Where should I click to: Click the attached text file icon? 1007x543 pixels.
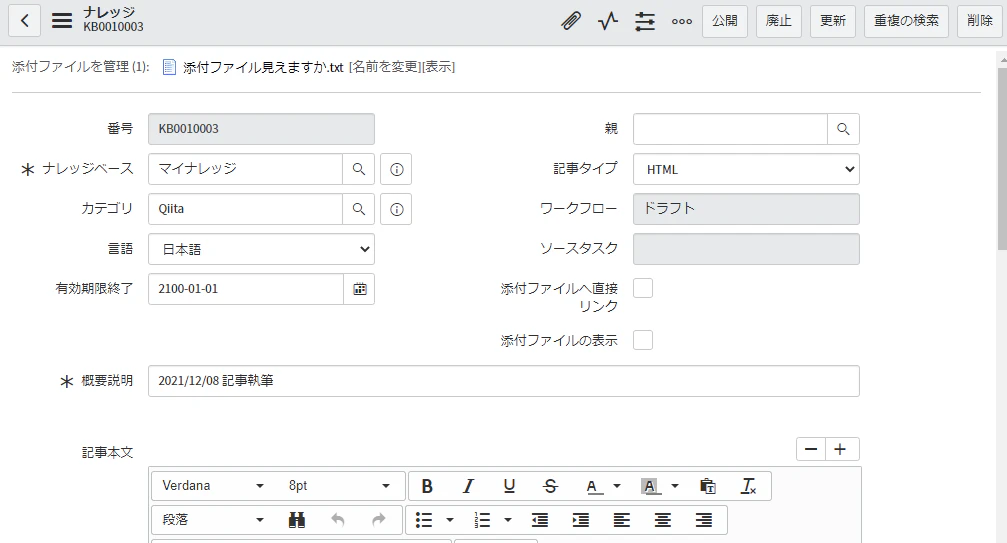[x=169, y=67]
